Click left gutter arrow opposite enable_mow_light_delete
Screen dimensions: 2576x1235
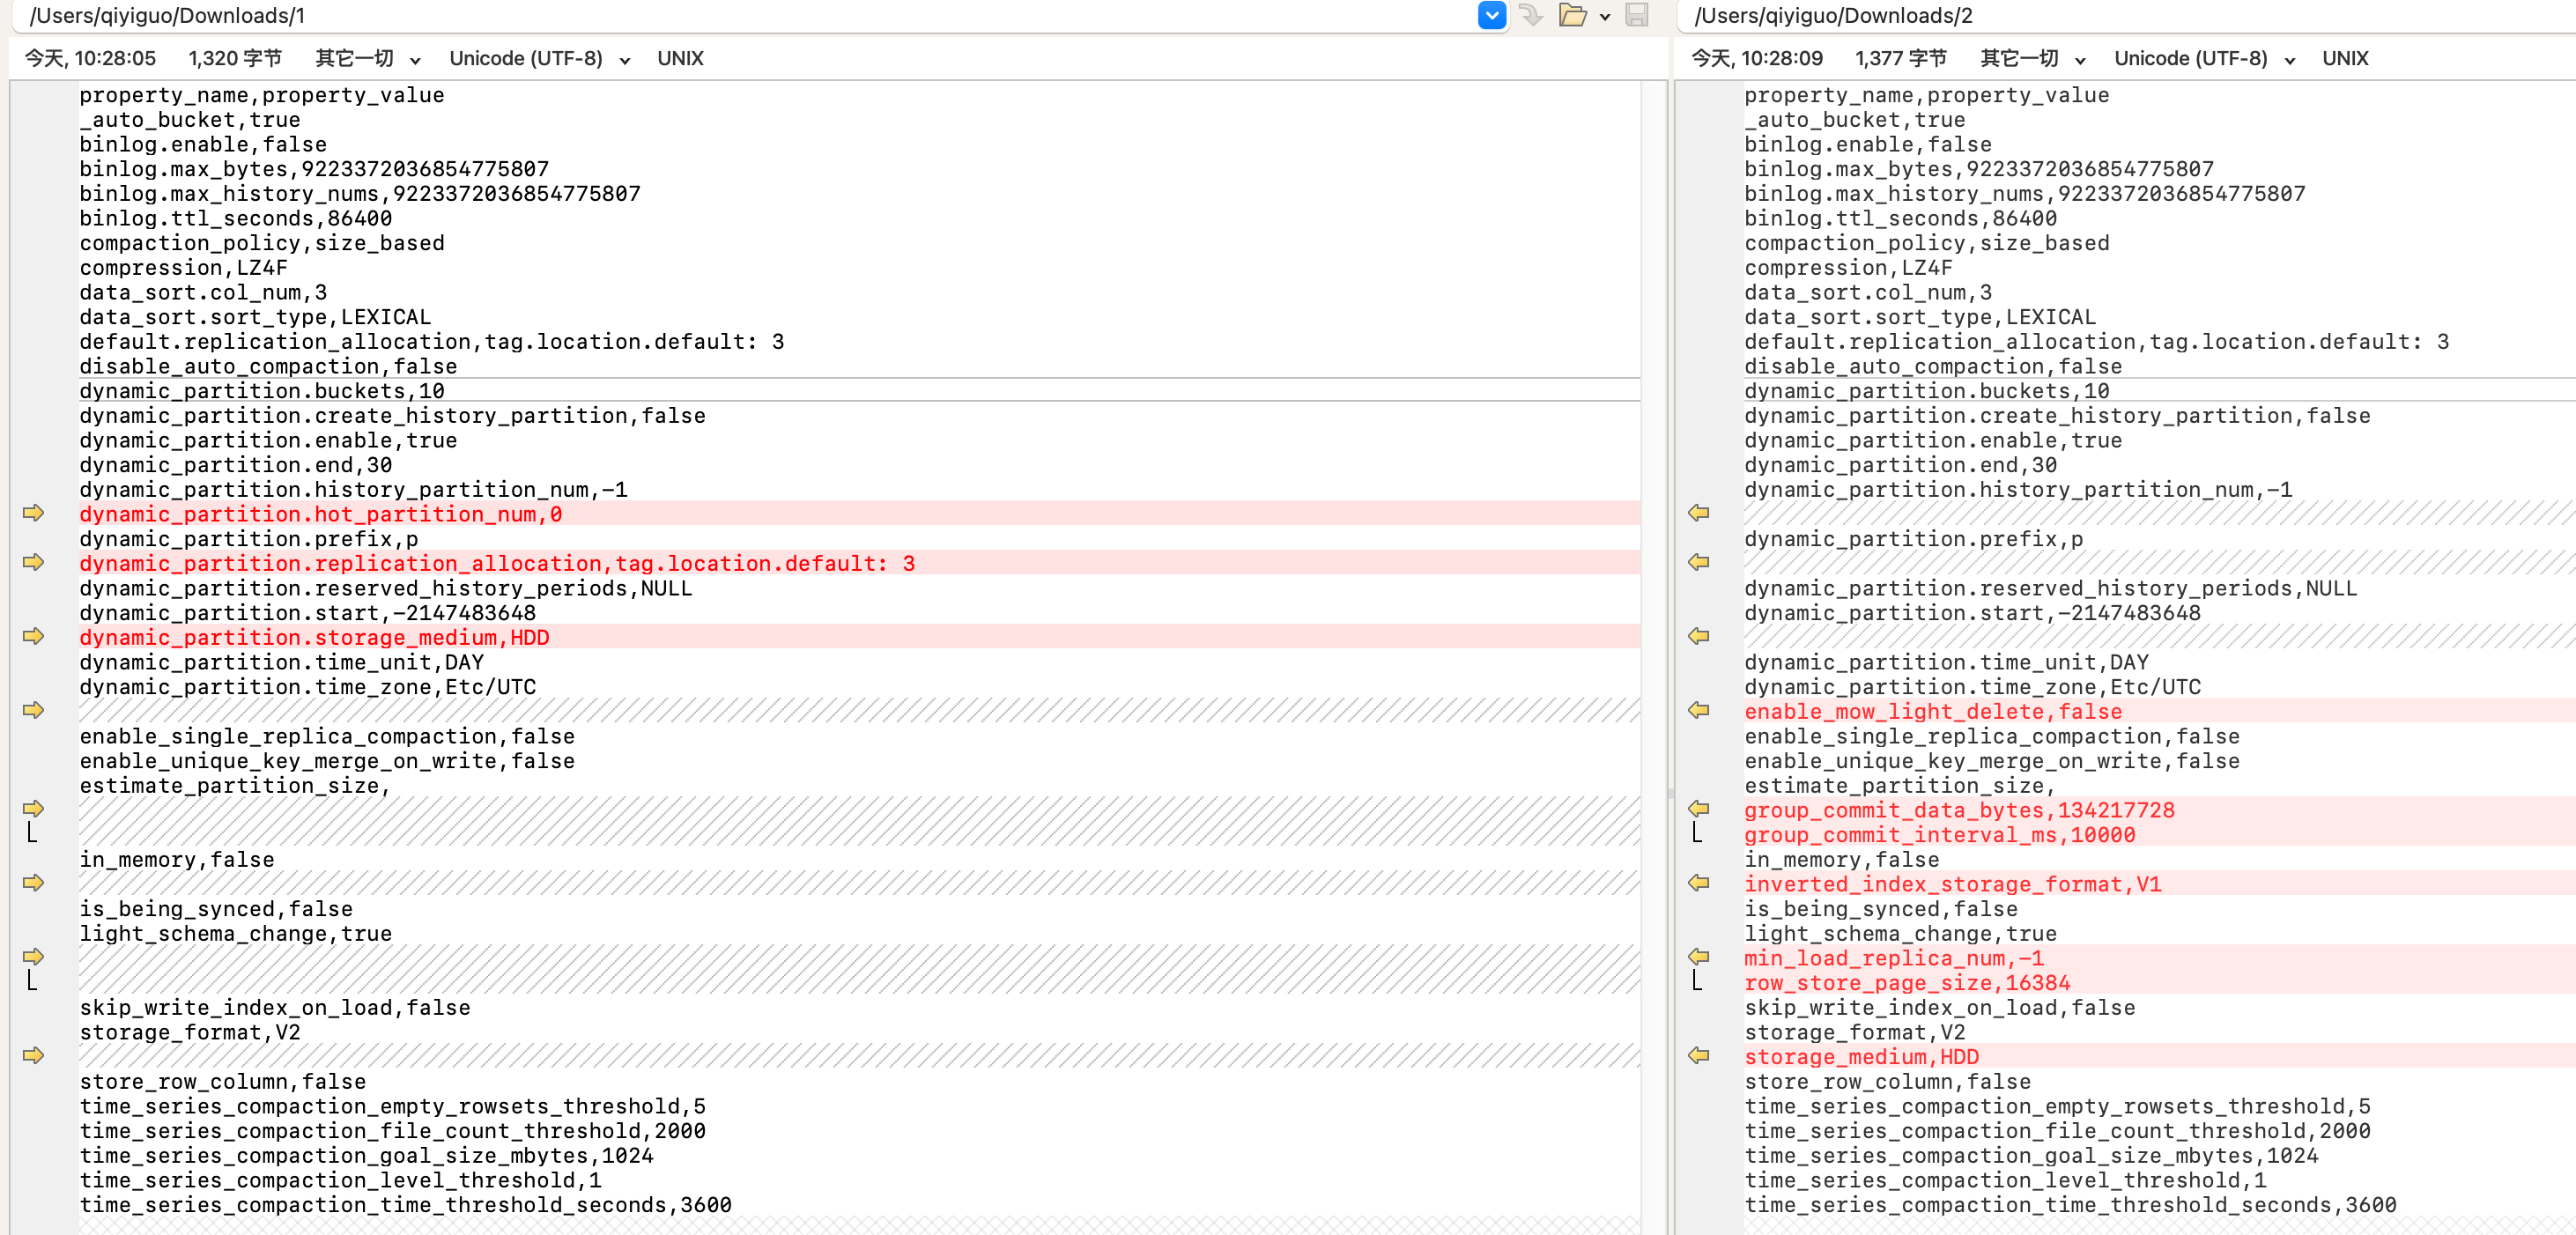(34, 710)
